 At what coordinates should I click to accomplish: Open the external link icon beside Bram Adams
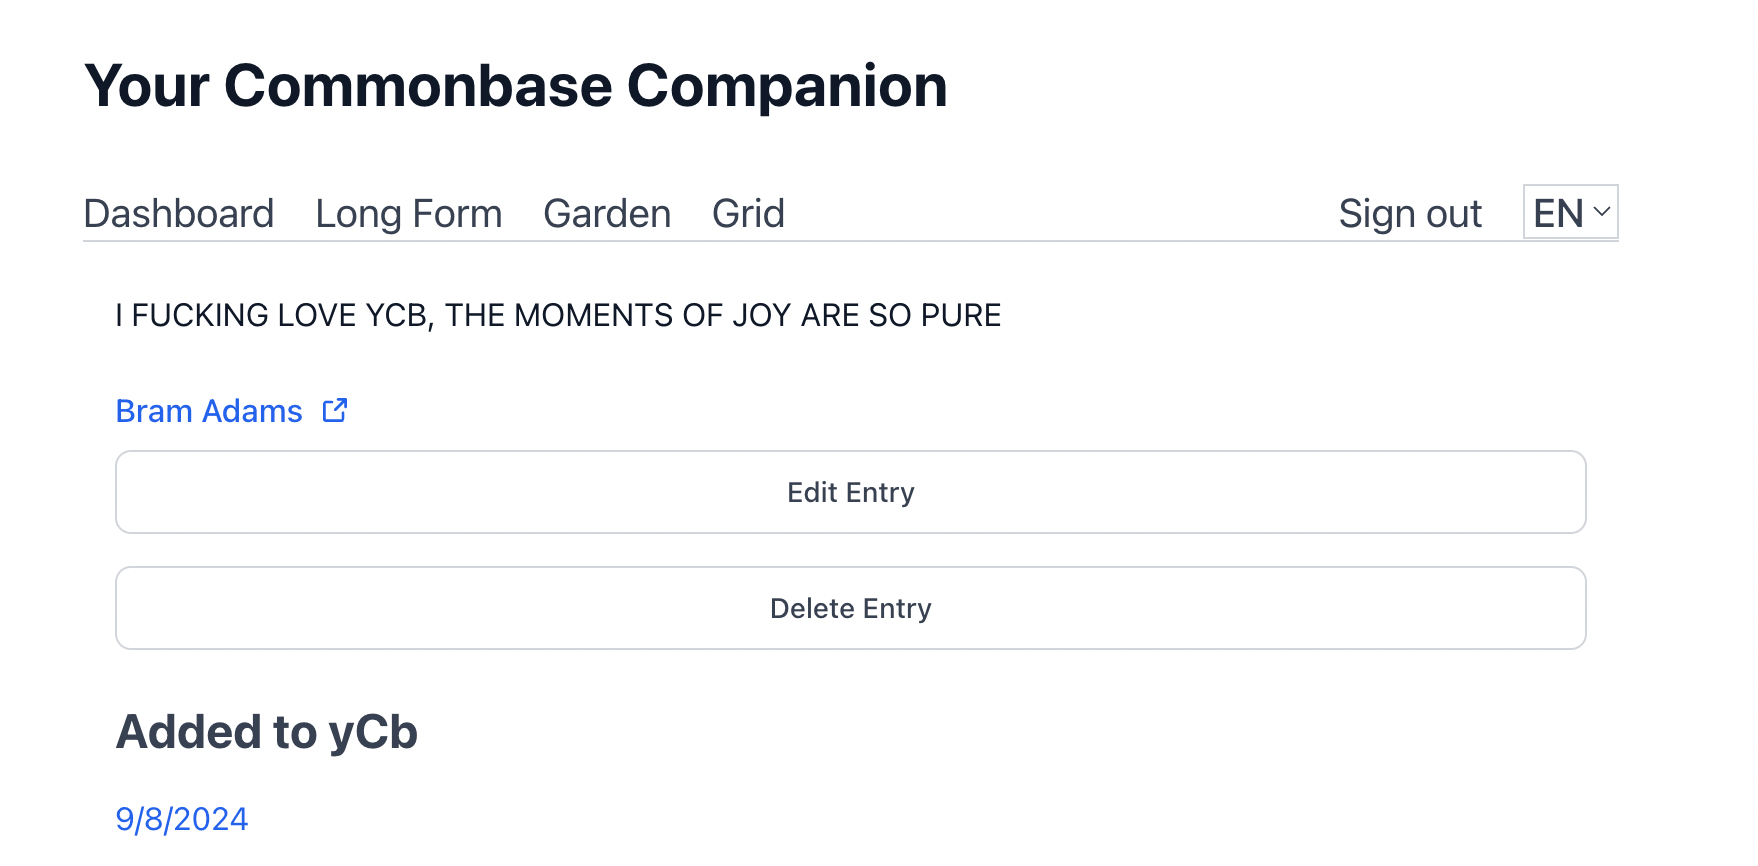pyautogui.click(x=335, y=411)
